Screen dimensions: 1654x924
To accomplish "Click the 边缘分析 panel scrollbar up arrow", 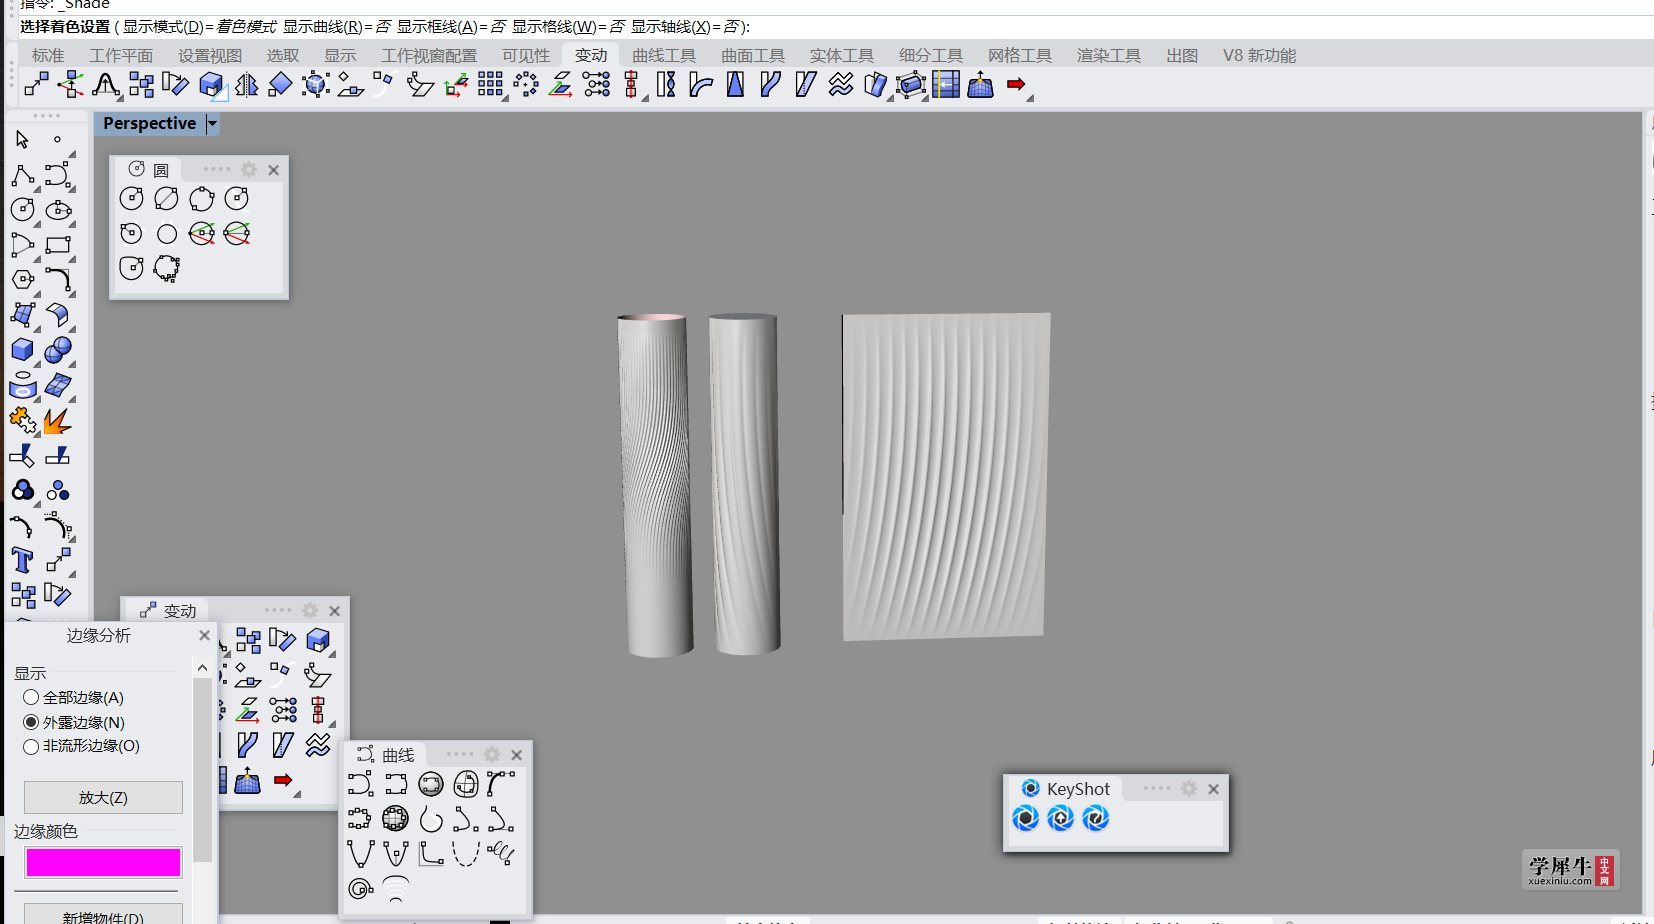I will coord(202,668).
